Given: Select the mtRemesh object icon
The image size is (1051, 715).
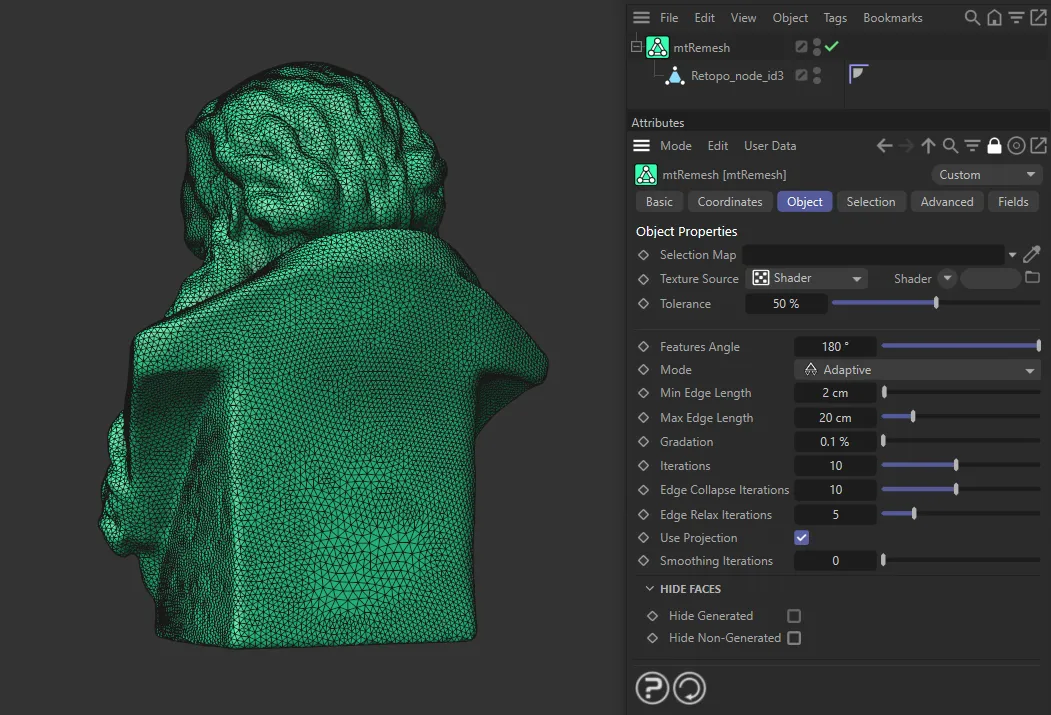Looking at the screenshot, I should 657,46.
